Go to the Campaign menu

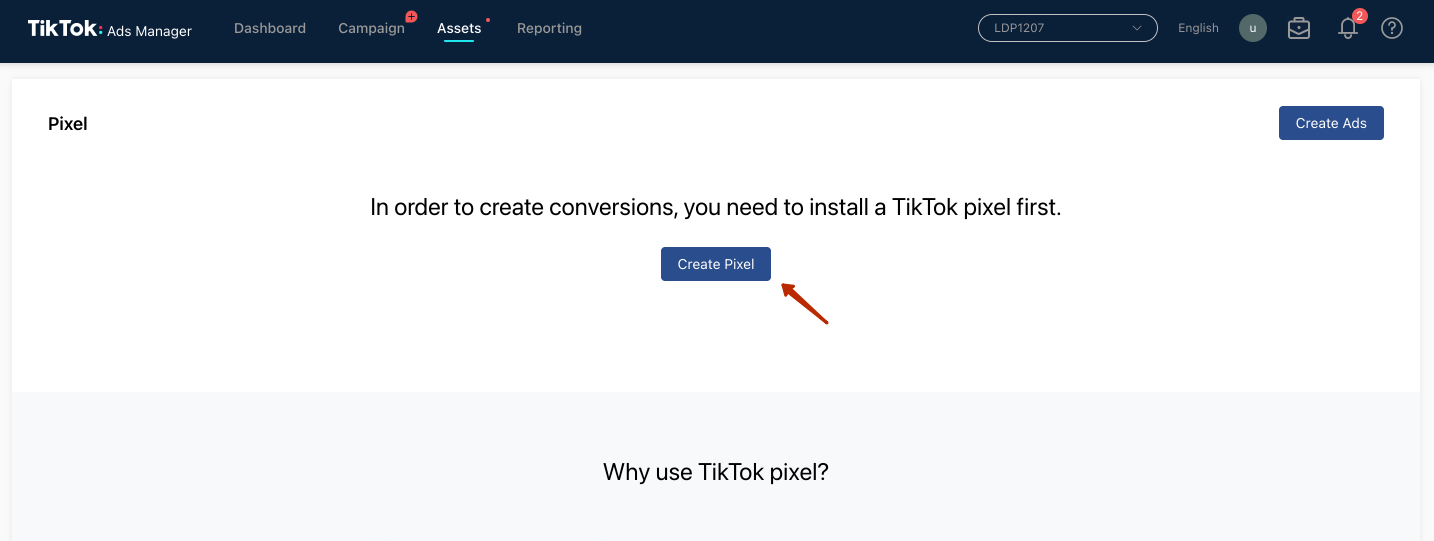(371, 28)
